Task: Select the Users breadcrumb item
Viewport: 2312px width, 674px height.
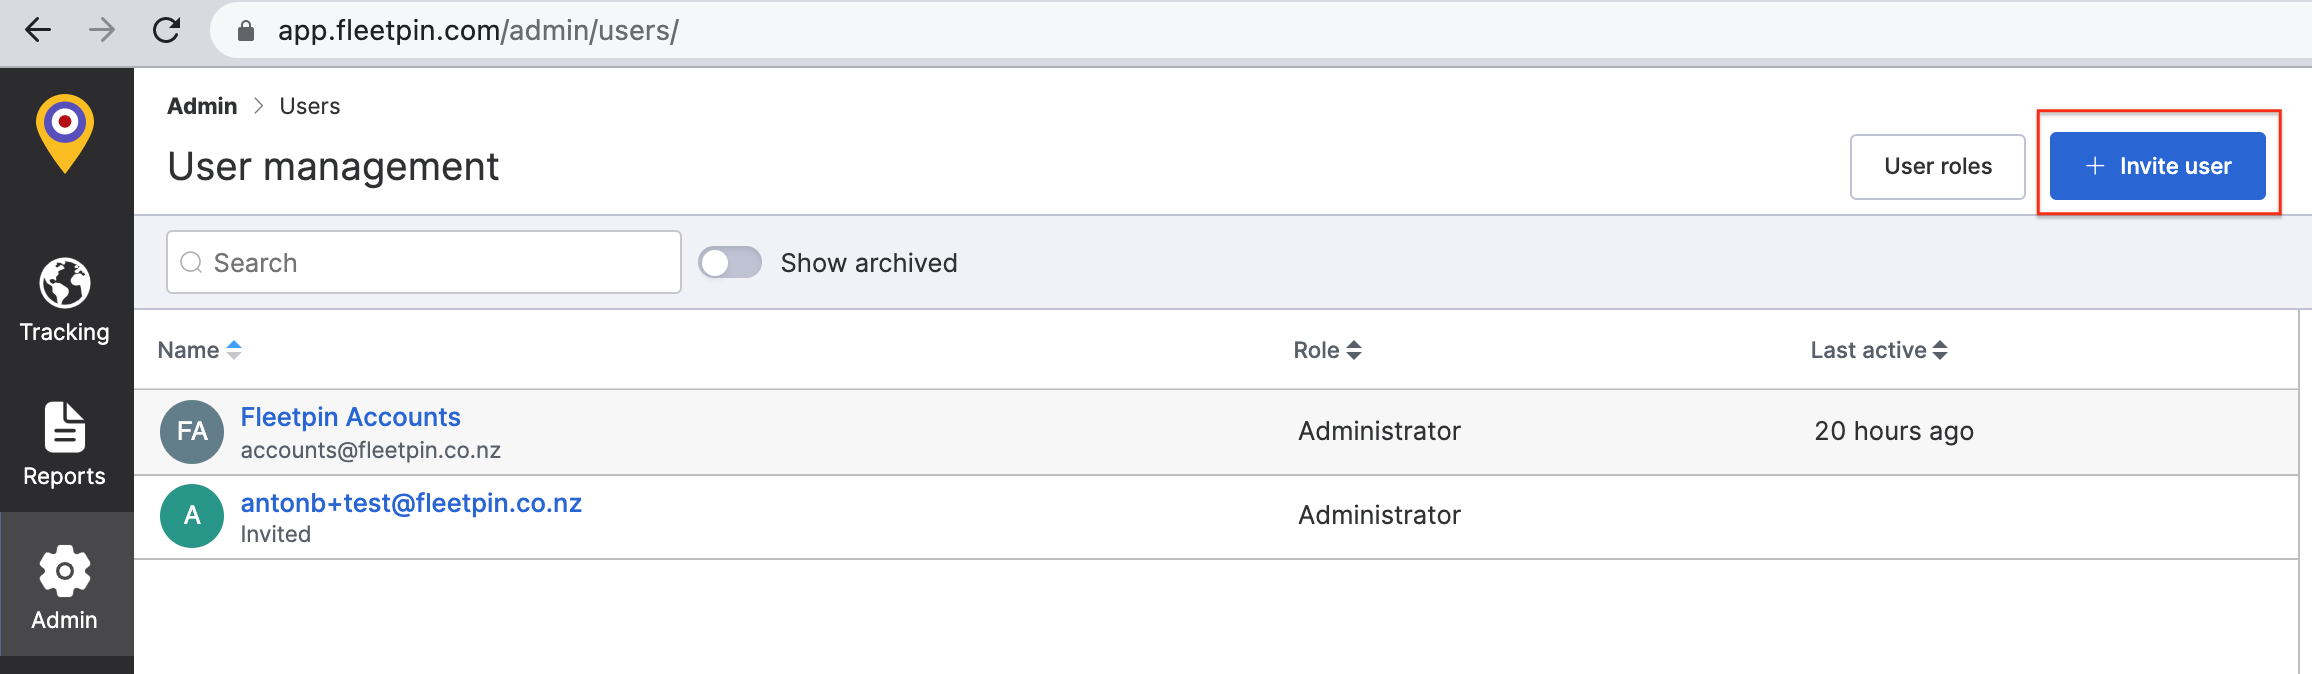Action: point(310,106)
